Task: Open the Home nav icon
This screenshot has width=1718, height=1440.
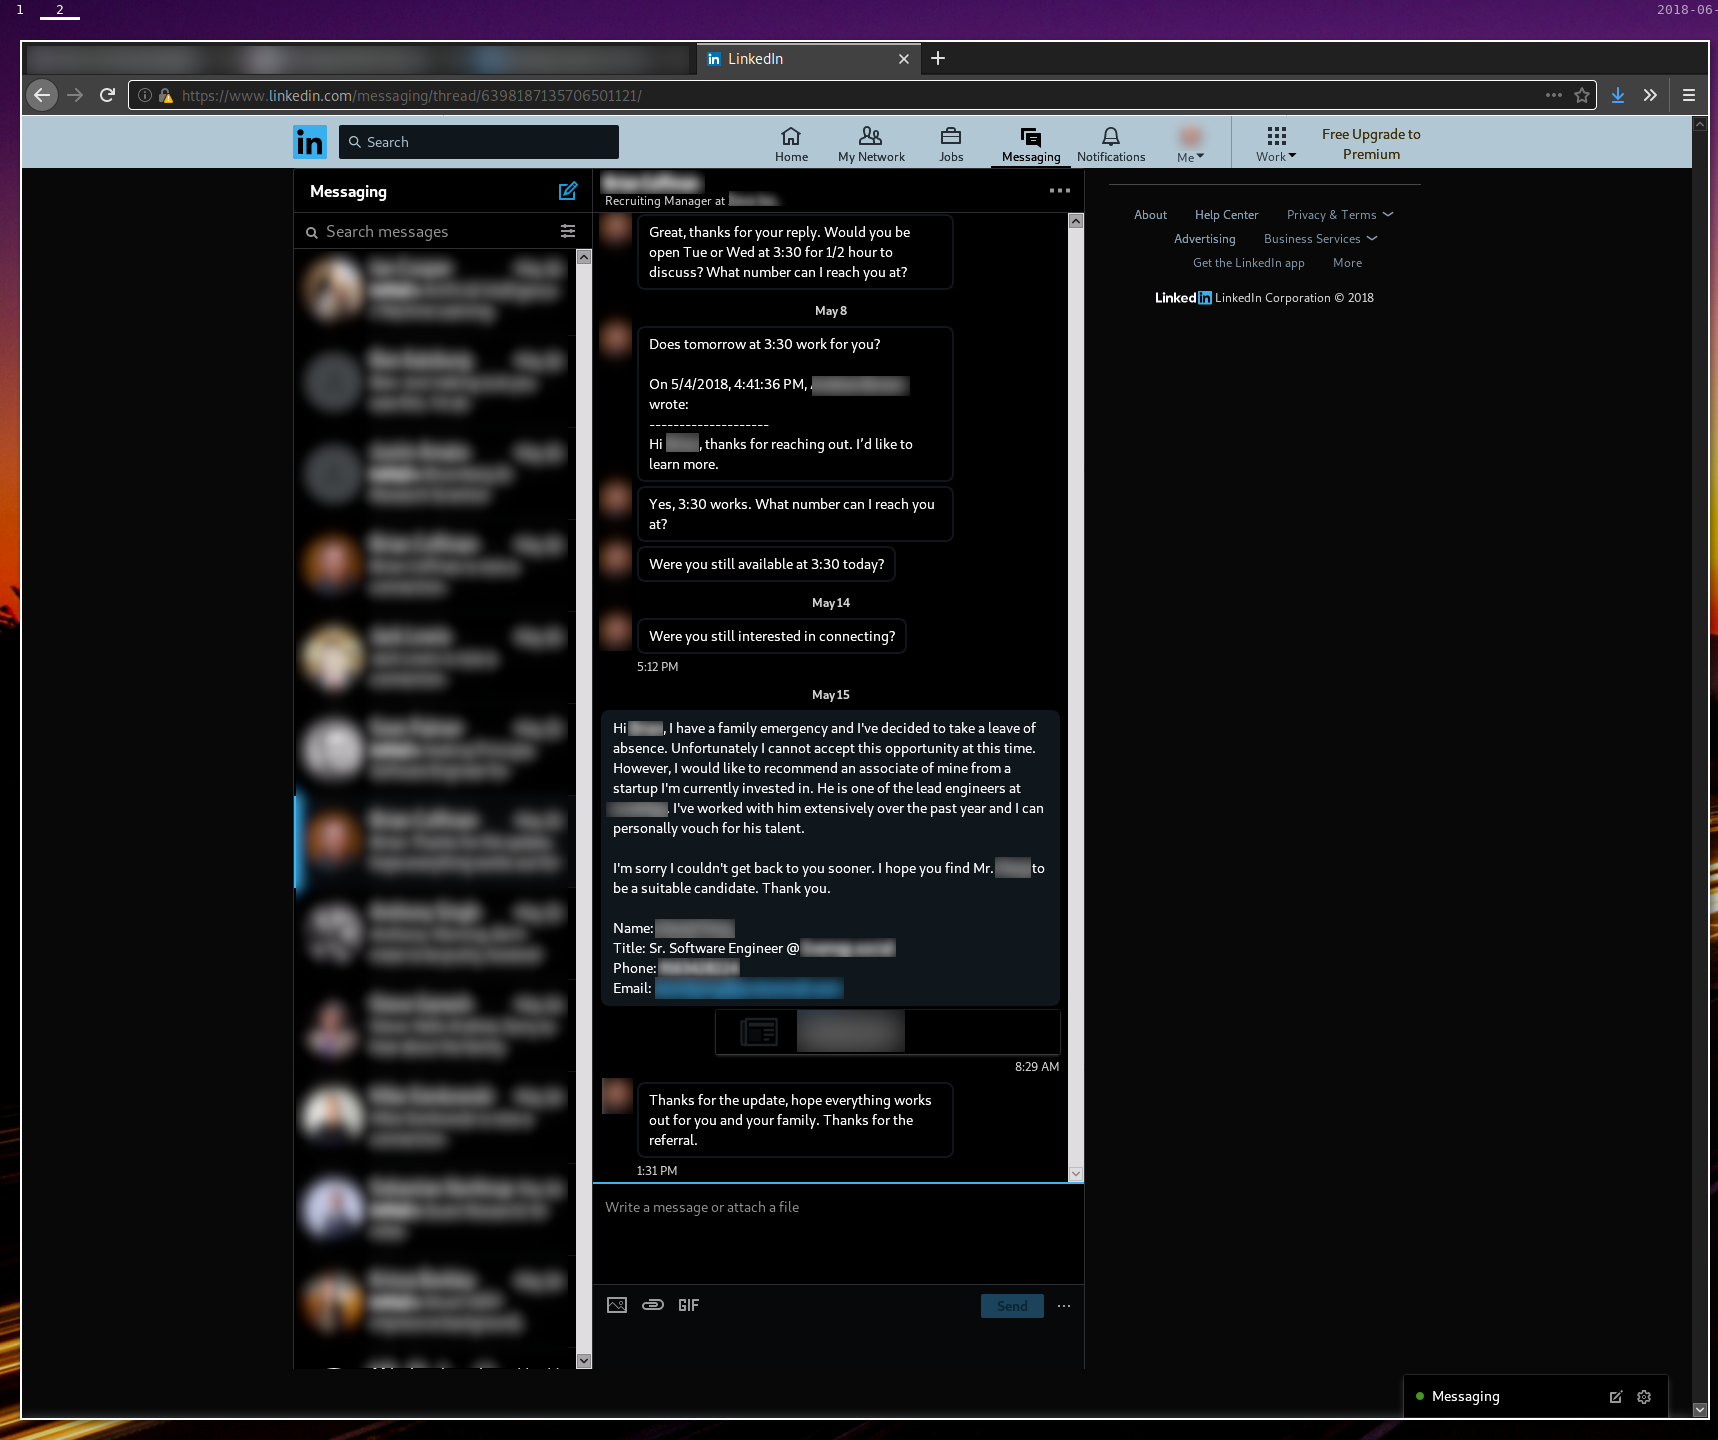Action: coord(791,143)
